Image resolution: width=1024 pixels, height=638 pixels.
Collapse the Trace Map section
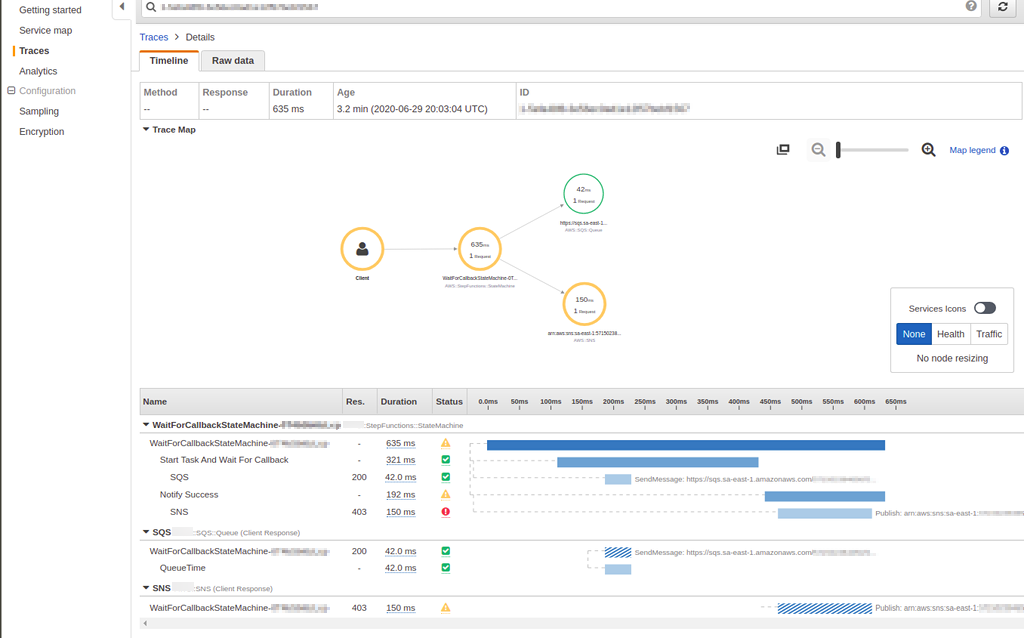click(x=146, y=130)
